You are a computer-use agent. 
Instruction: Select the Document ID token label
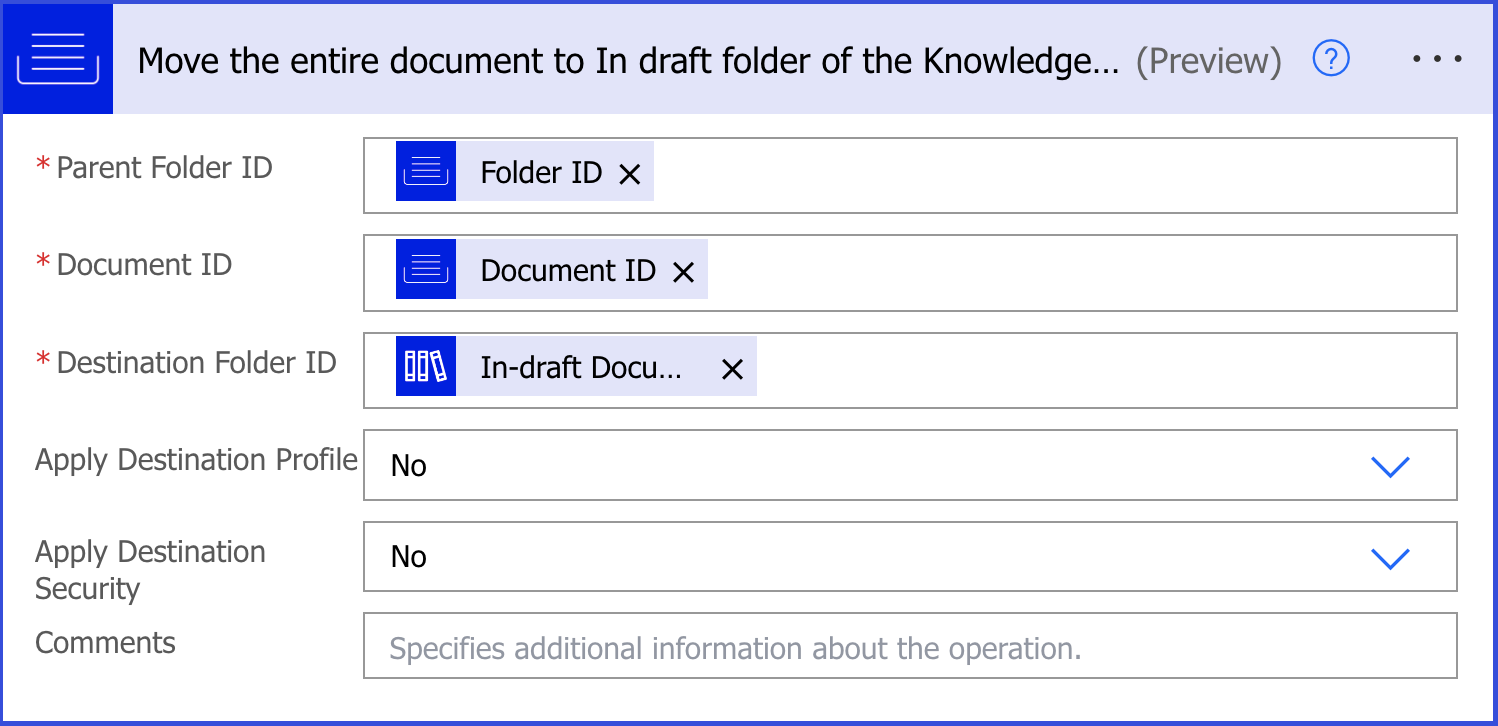point(568,271)
